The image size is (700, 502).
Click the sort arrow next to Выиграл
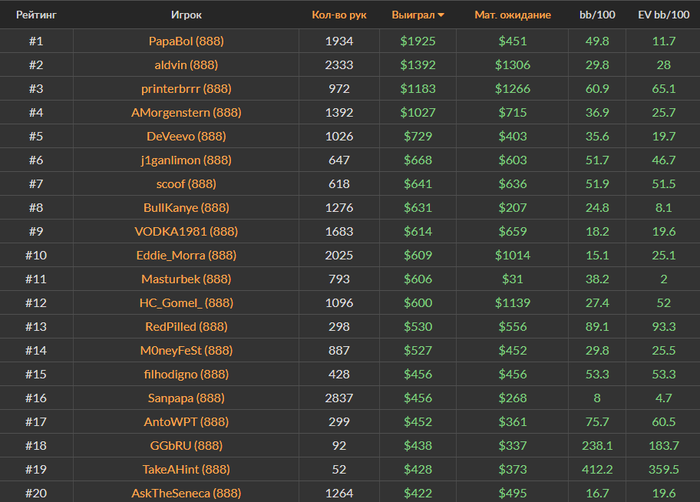pyautogui.click(x=441, y=15)
